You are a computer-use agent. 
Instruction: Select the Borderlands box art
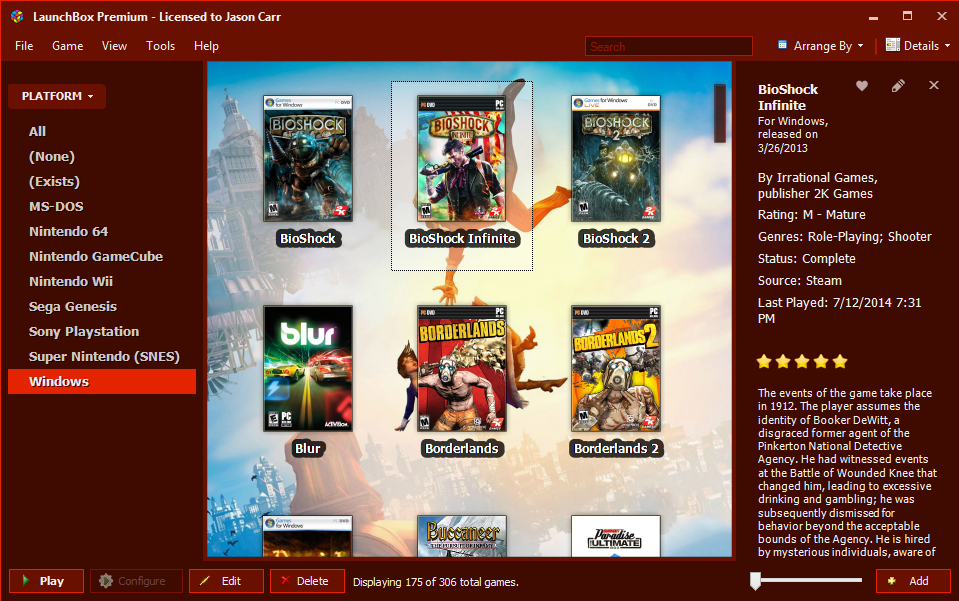click(462, 369)
